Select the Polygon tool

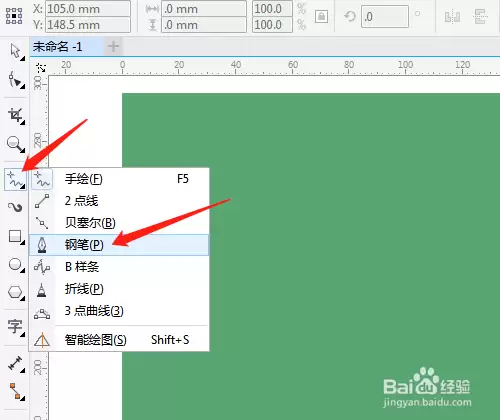coord(15,293)
